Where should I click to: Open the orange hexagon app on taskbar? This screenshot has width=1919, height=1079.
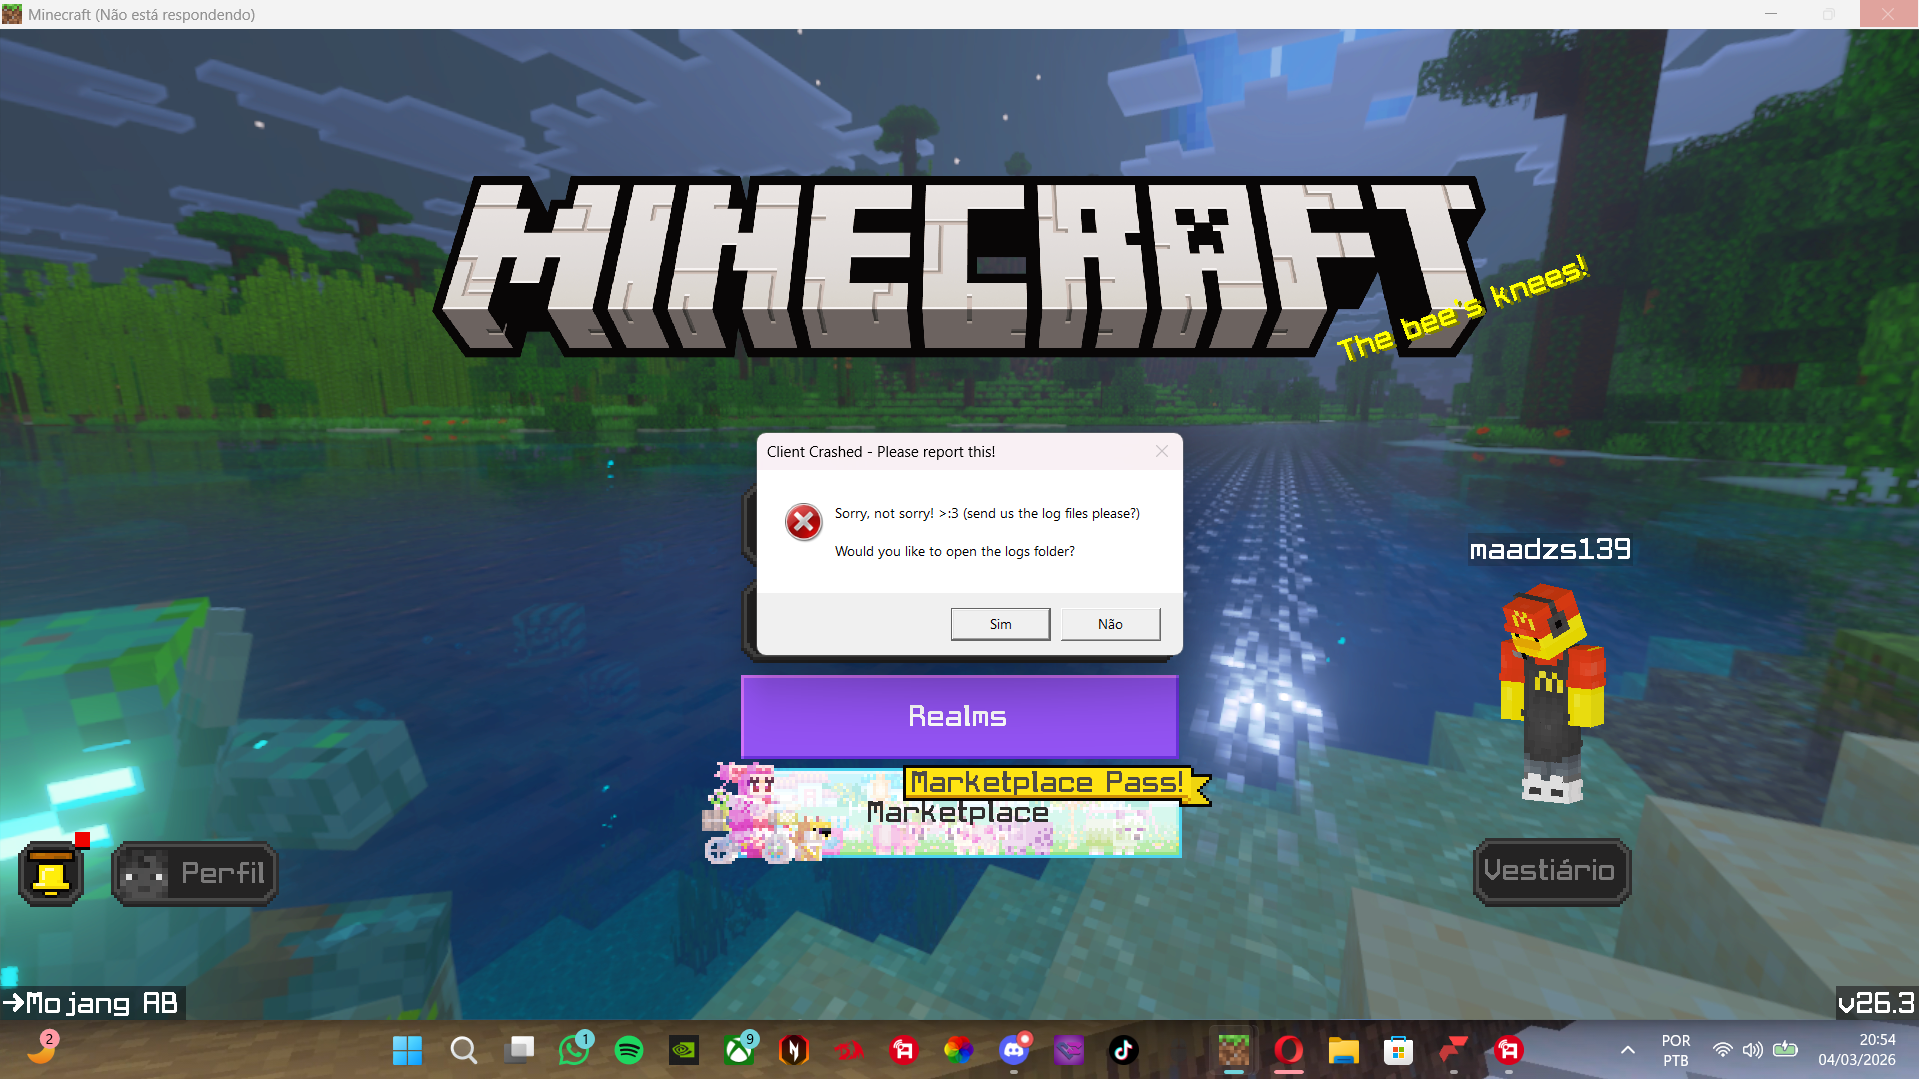(794, 1050)
